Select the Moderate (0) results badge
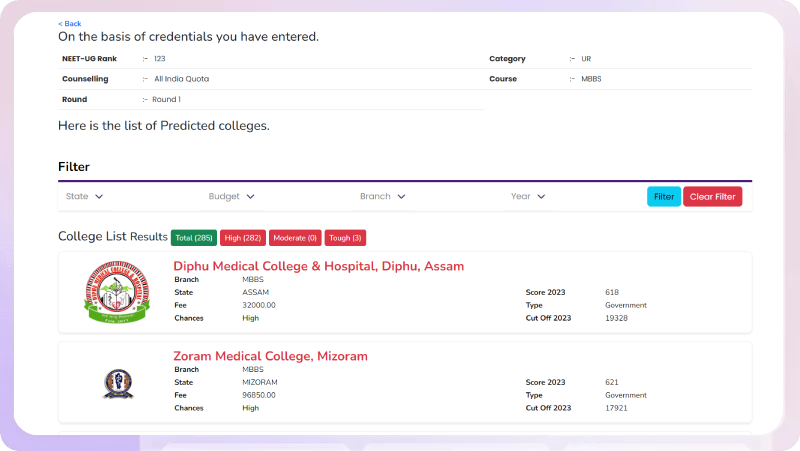 click(x=295, y=237)
